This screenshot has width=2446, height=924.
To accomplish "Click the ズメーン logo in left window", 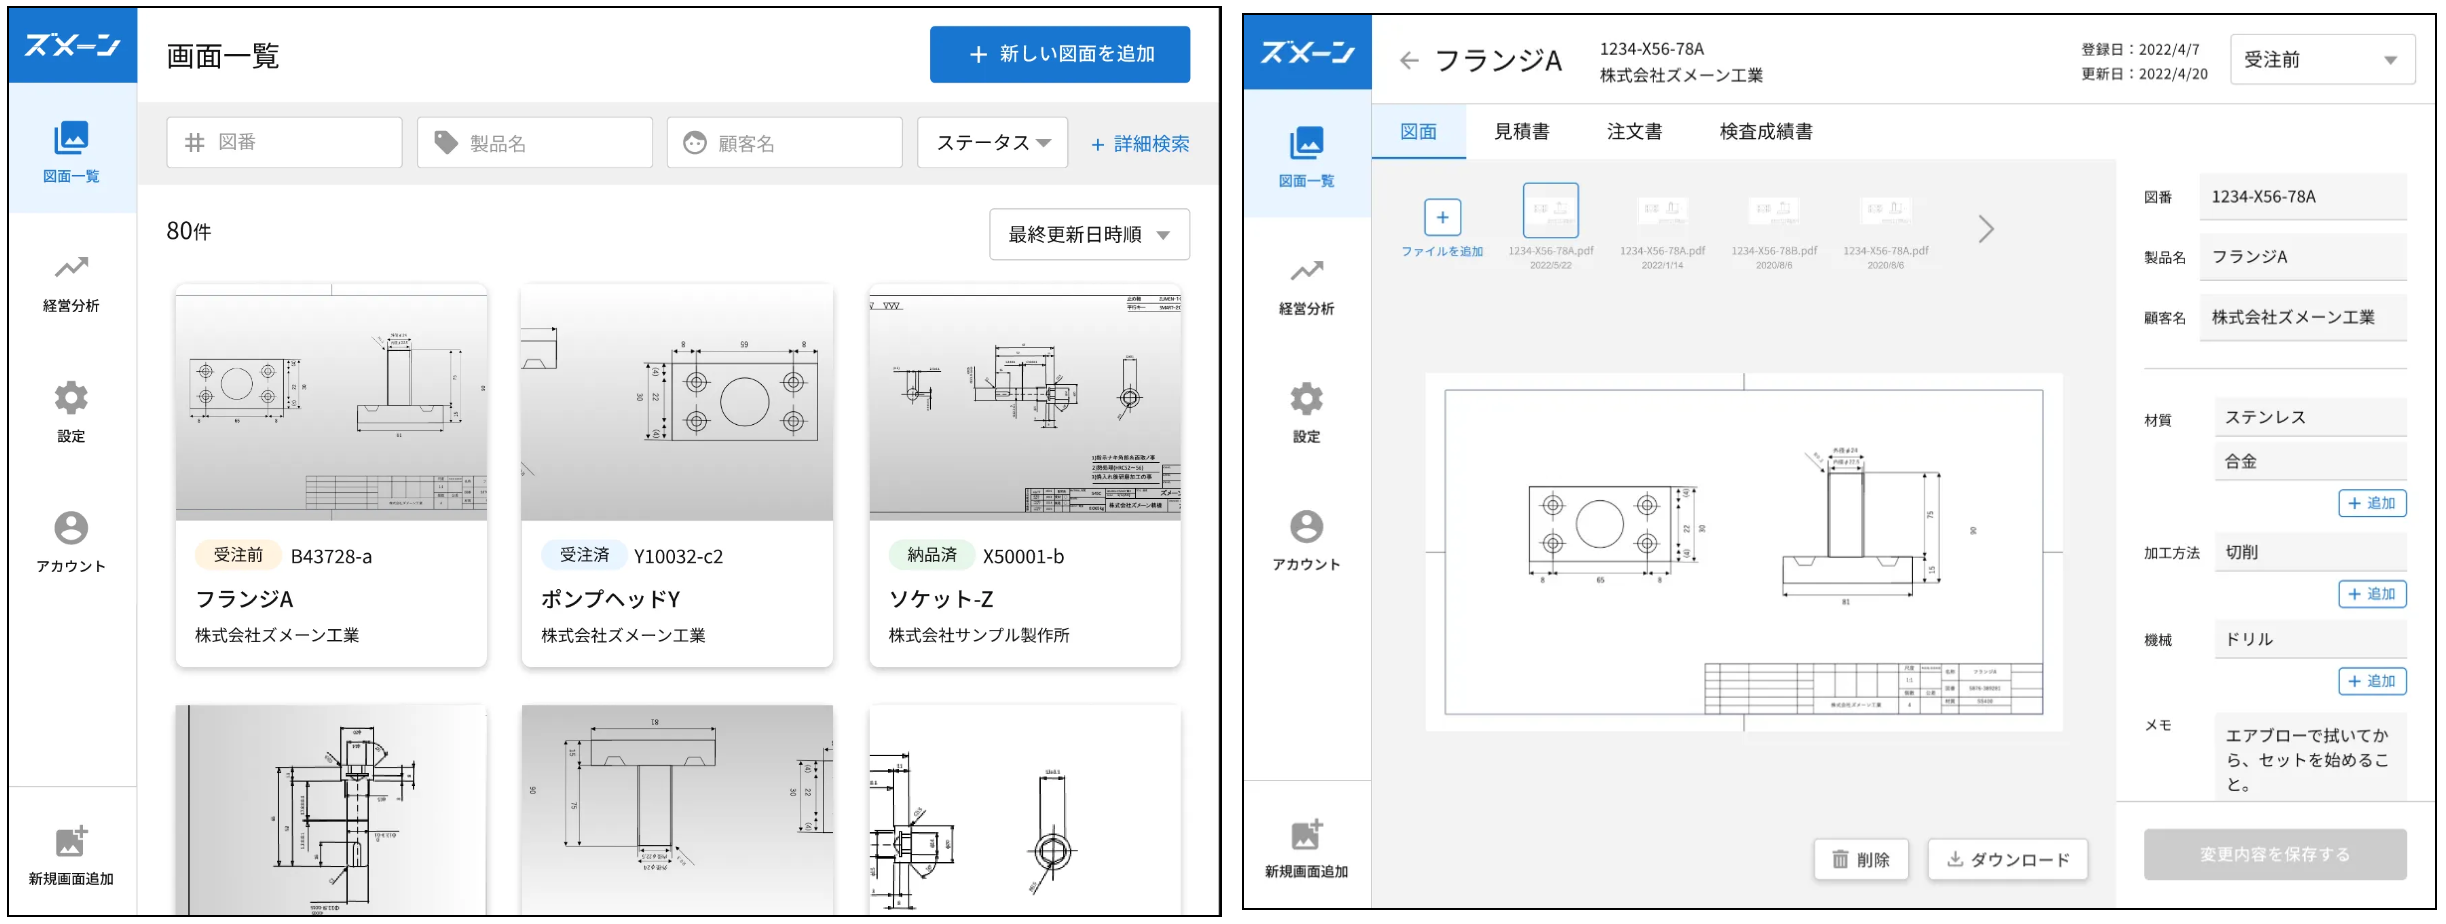I will pos(72,45).
